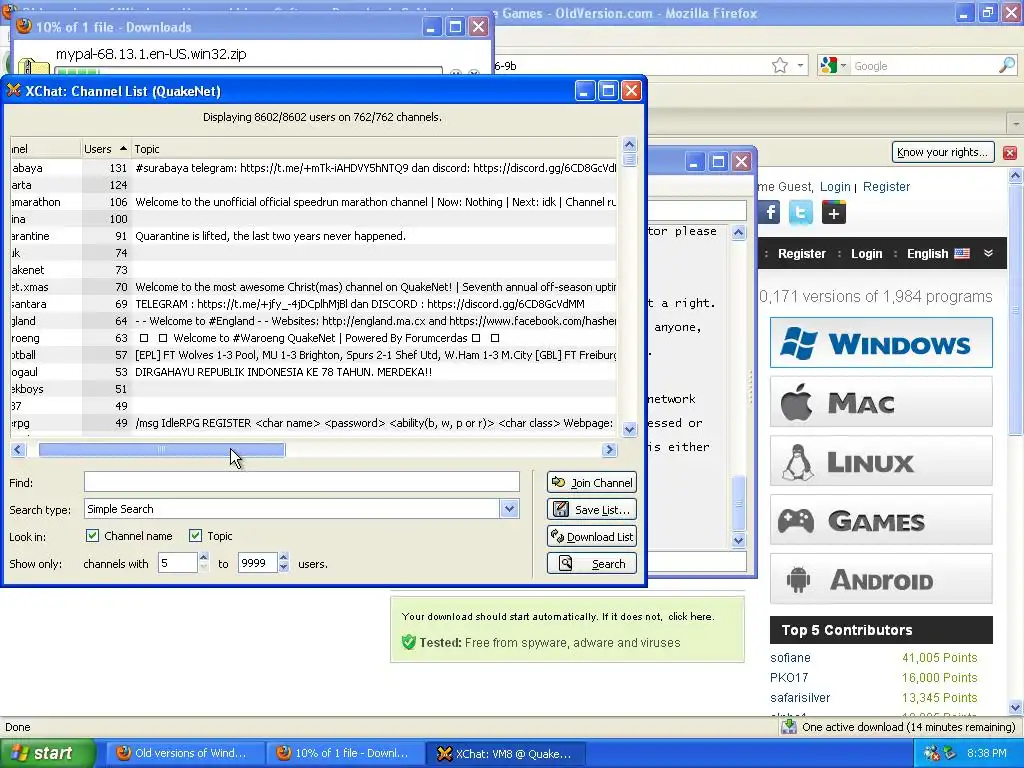Viewport: 1024px width, 768px height.
Task: Open the Search type dropdown
Action: [509, 509]
